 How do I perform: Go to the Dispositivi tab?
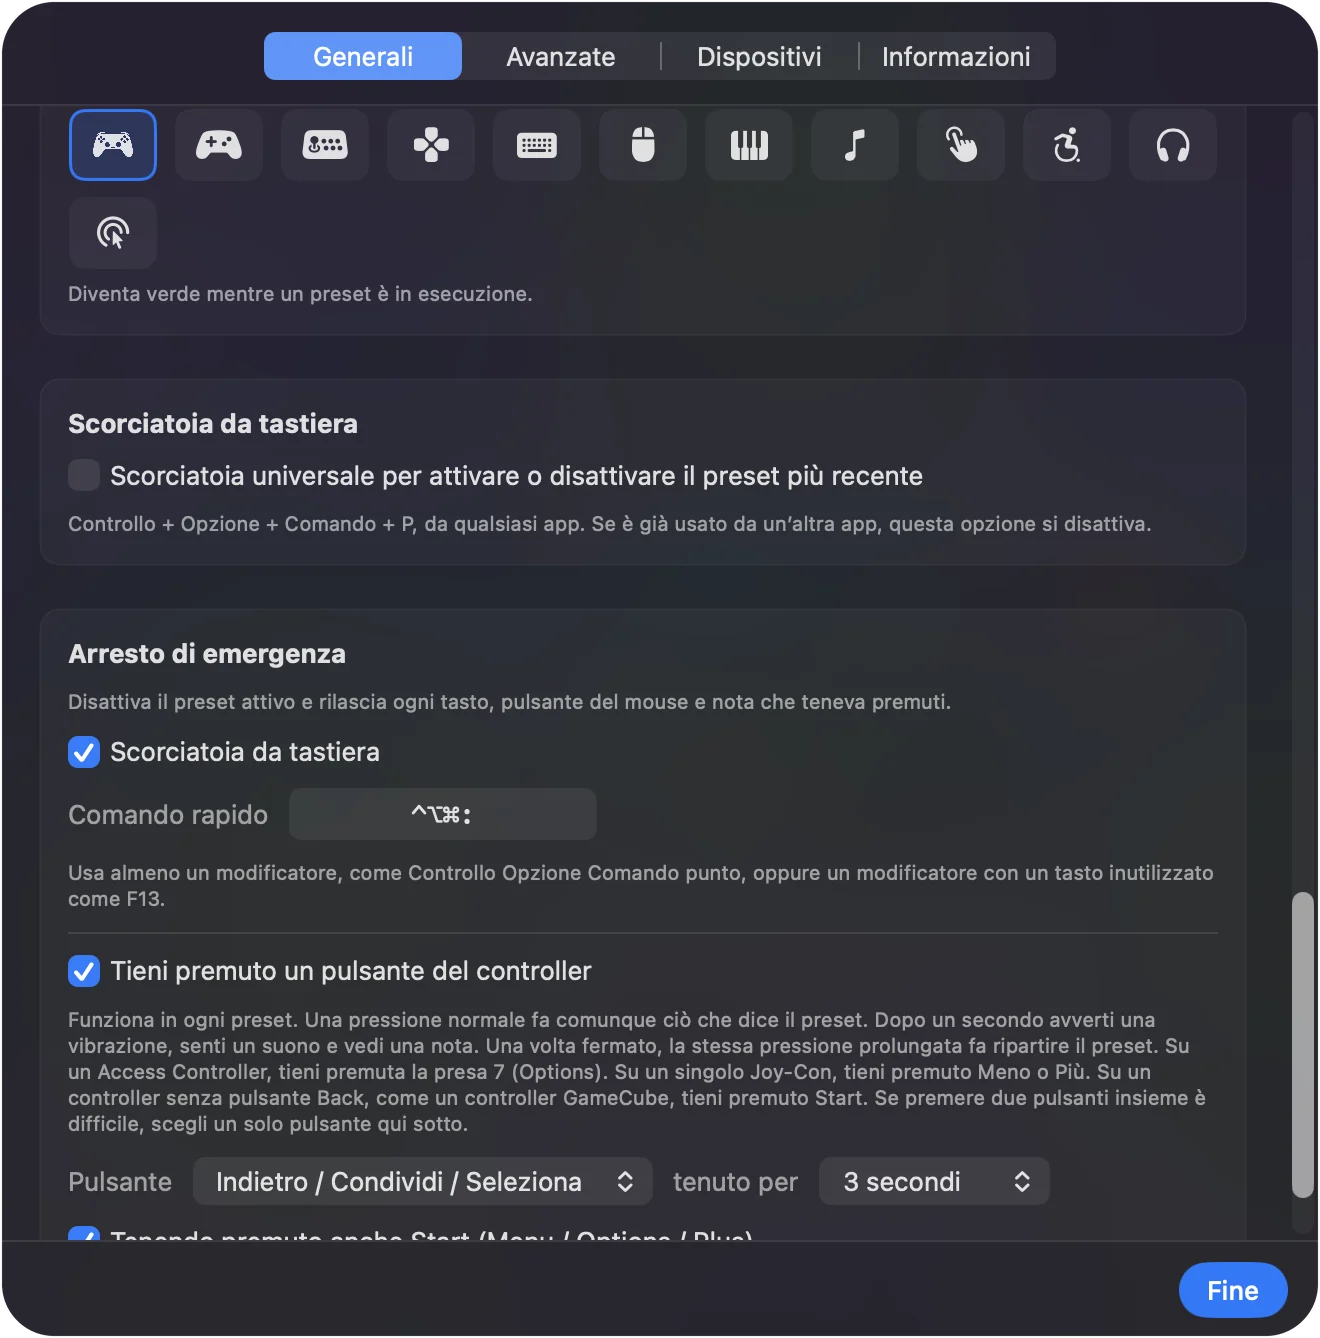click(x=759, y=56)
